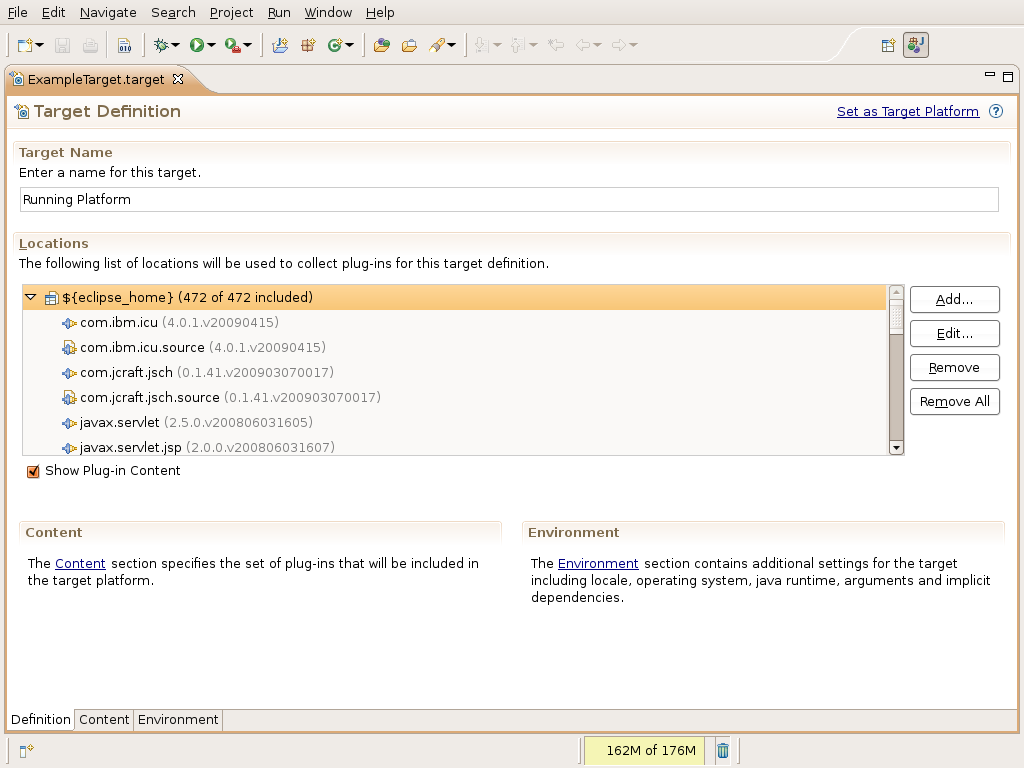Click the Previous Annotation icon
Screen dimensions: 1024x768
tap(517, 45)
